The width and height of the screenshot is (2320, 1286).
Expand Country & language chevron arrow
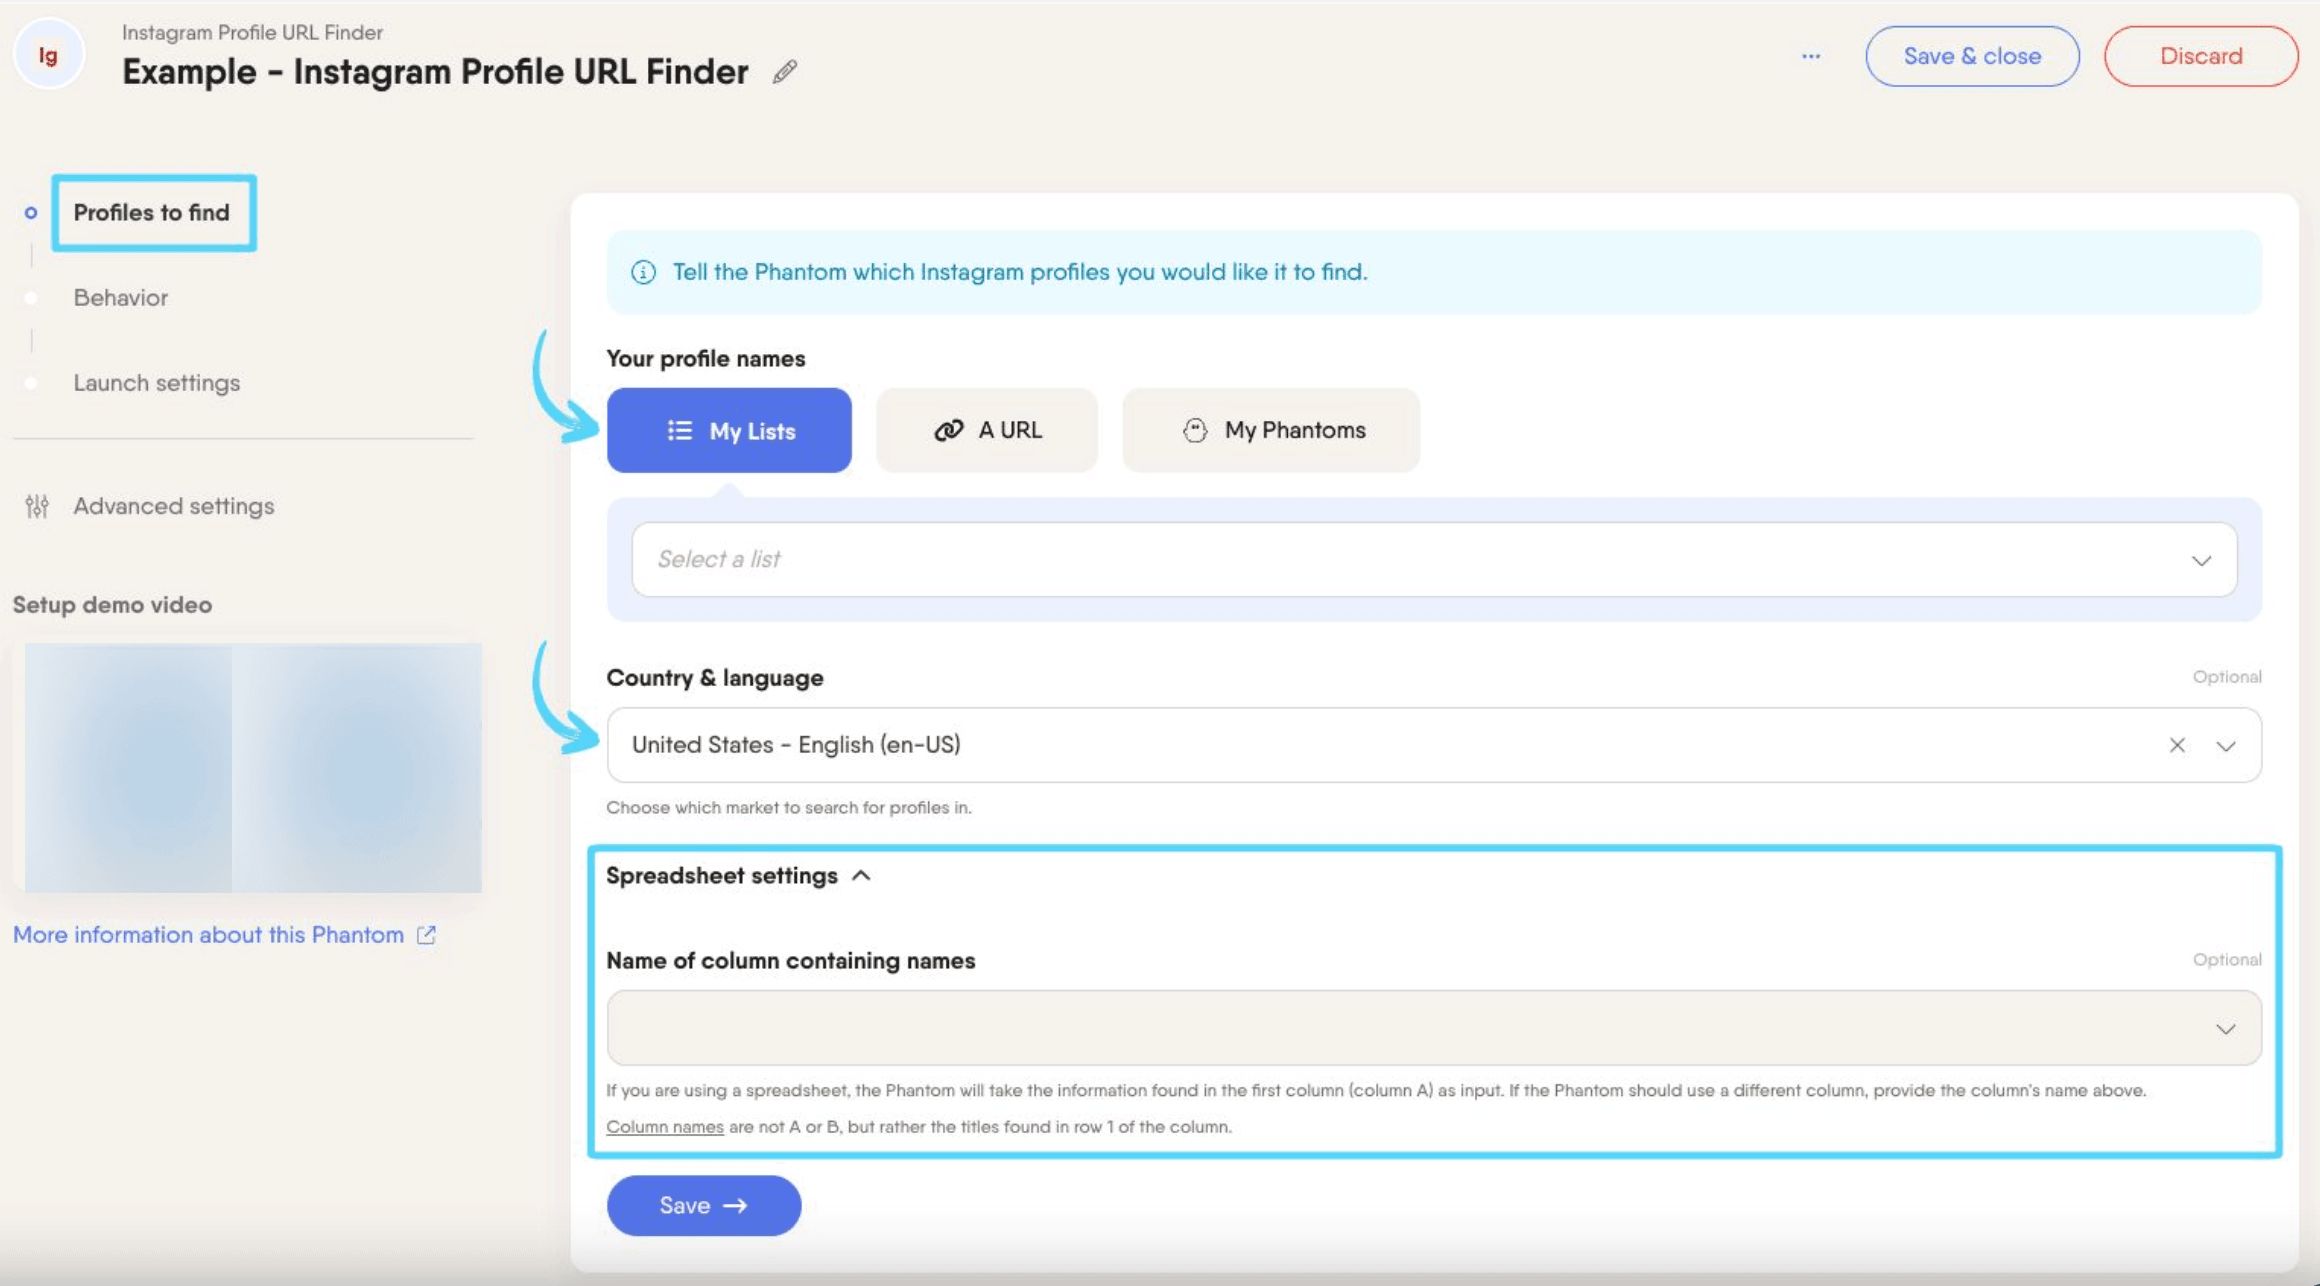[x=2225, y=746]
